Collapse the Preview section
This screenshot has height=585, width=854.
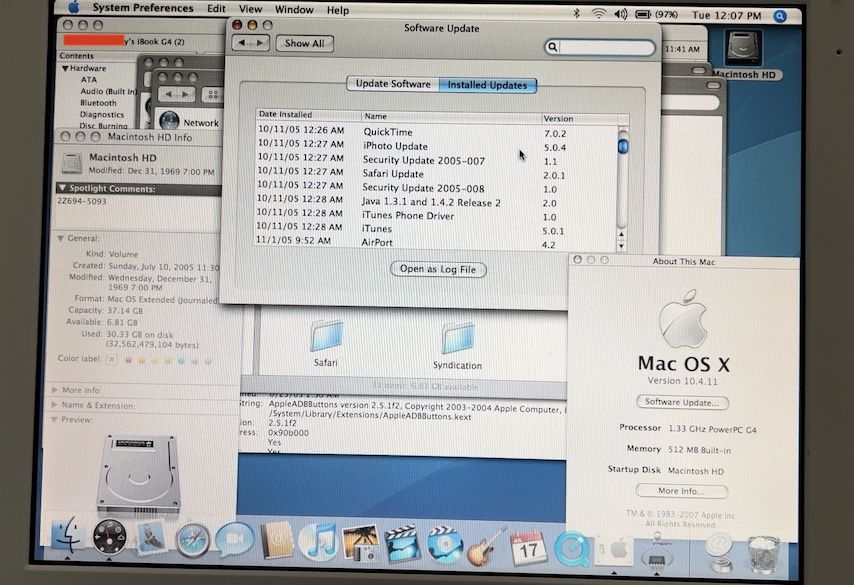click(x=54, y=420)
